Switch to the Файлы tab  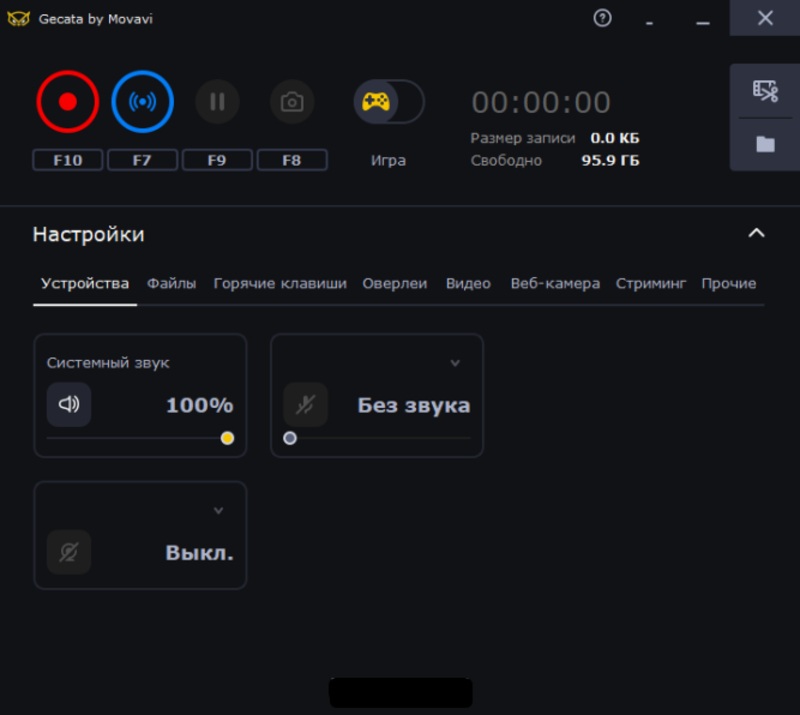pos(172,283)
